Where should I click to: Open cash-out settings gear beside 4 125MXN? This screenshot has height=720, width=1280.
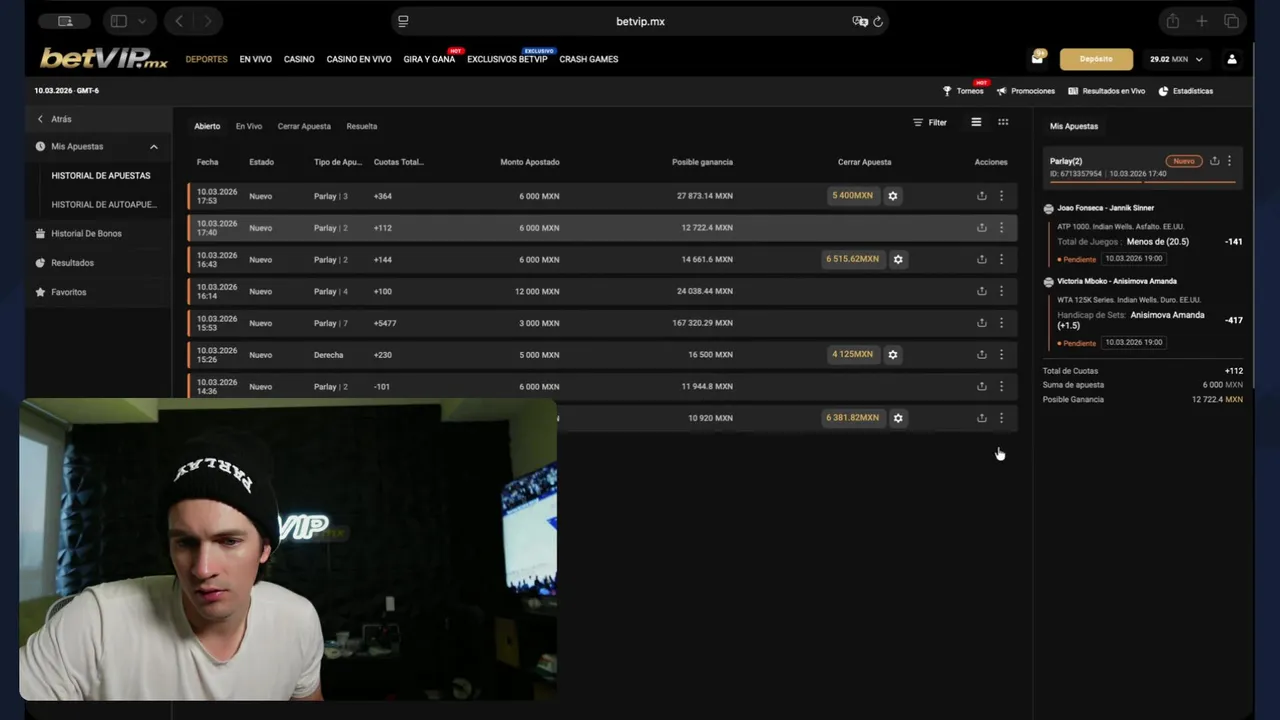[x=893, y=354]
